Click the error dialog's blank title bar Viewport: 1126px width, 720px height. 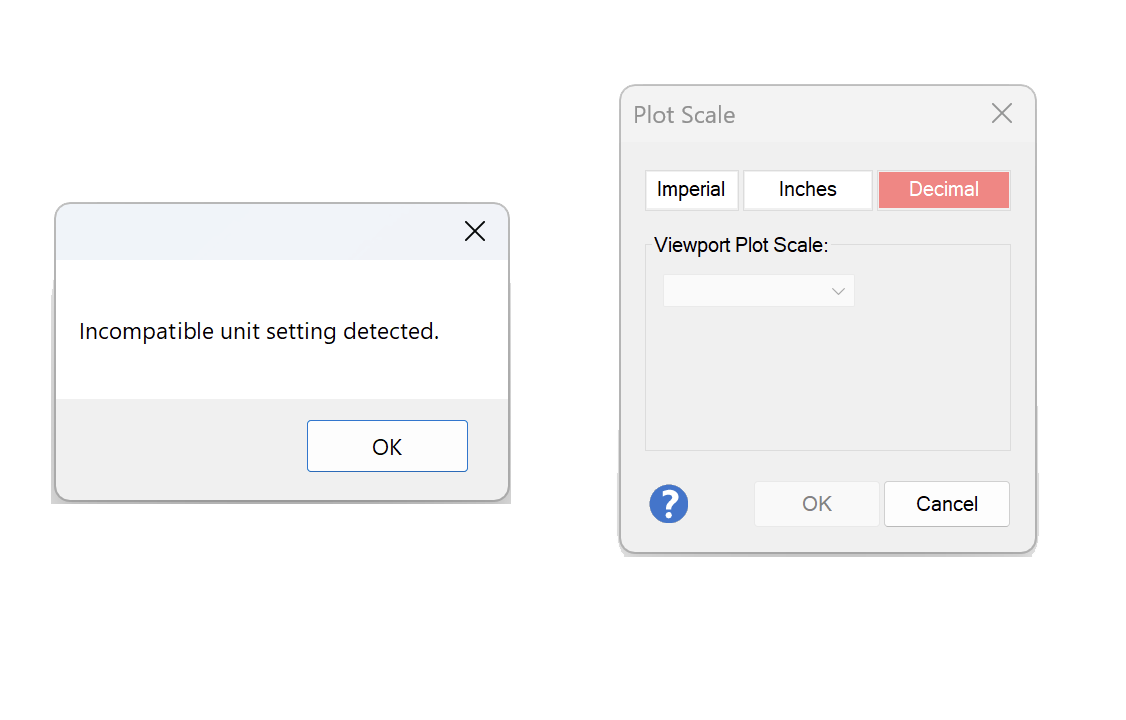coord(250,232)
